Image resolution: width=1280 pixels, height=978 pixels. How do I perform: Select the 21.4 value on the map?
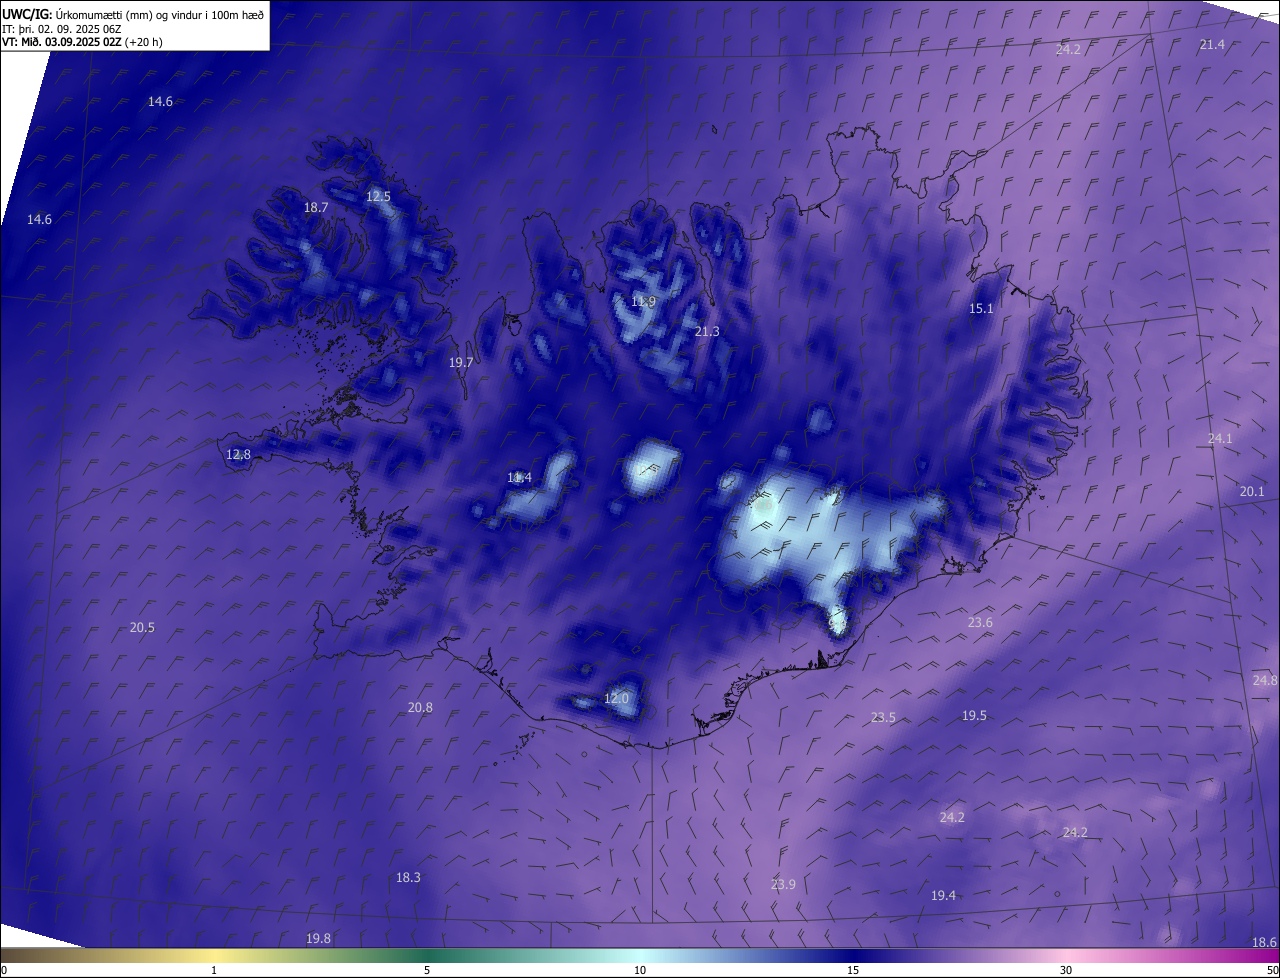1212,45
